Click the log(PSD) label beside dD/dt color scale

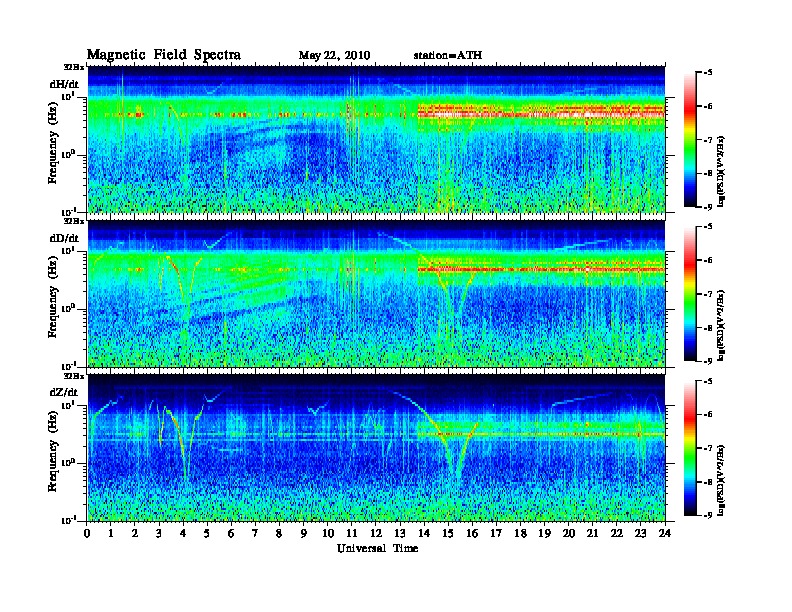coord(721,325)
